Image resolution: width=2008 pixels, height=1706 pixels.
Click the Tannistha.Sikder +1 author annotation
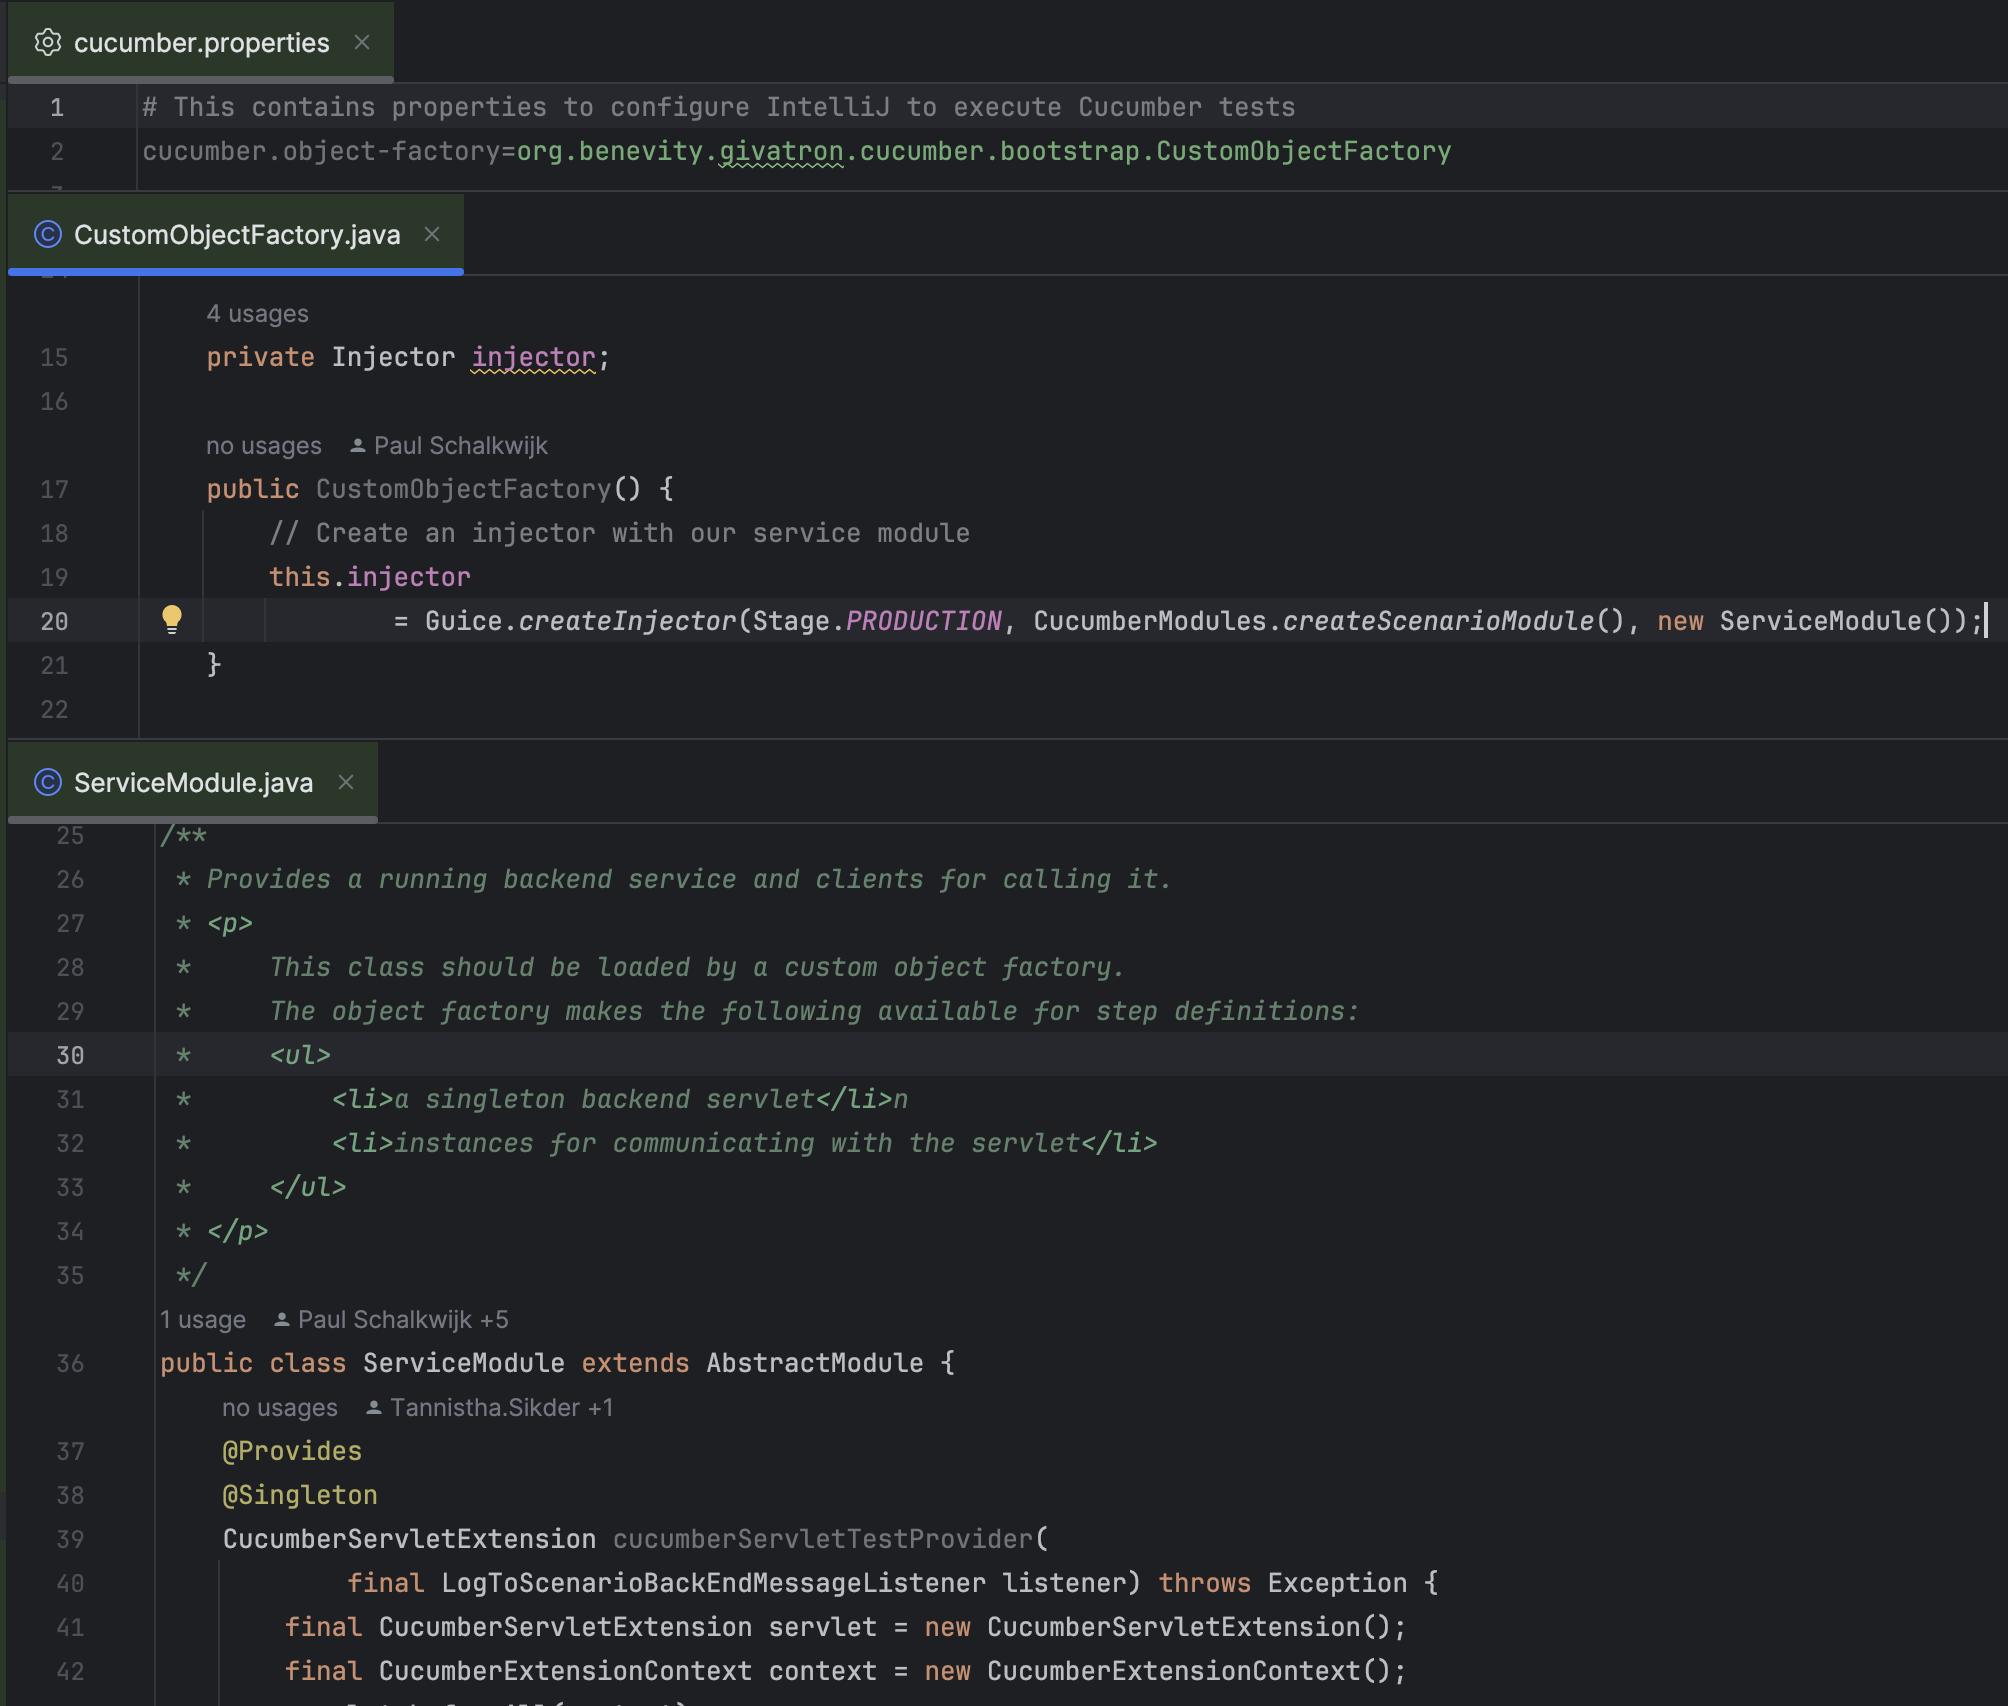(x=501, y=1407)
